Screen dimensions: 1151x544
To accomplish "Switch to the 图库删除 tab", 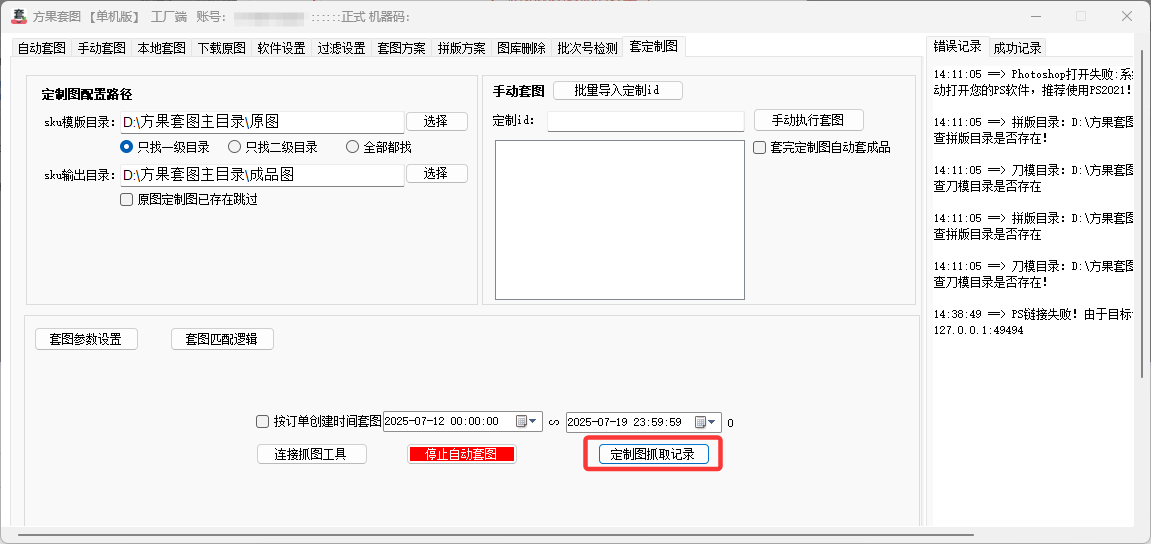I will [x=521, y=48].
